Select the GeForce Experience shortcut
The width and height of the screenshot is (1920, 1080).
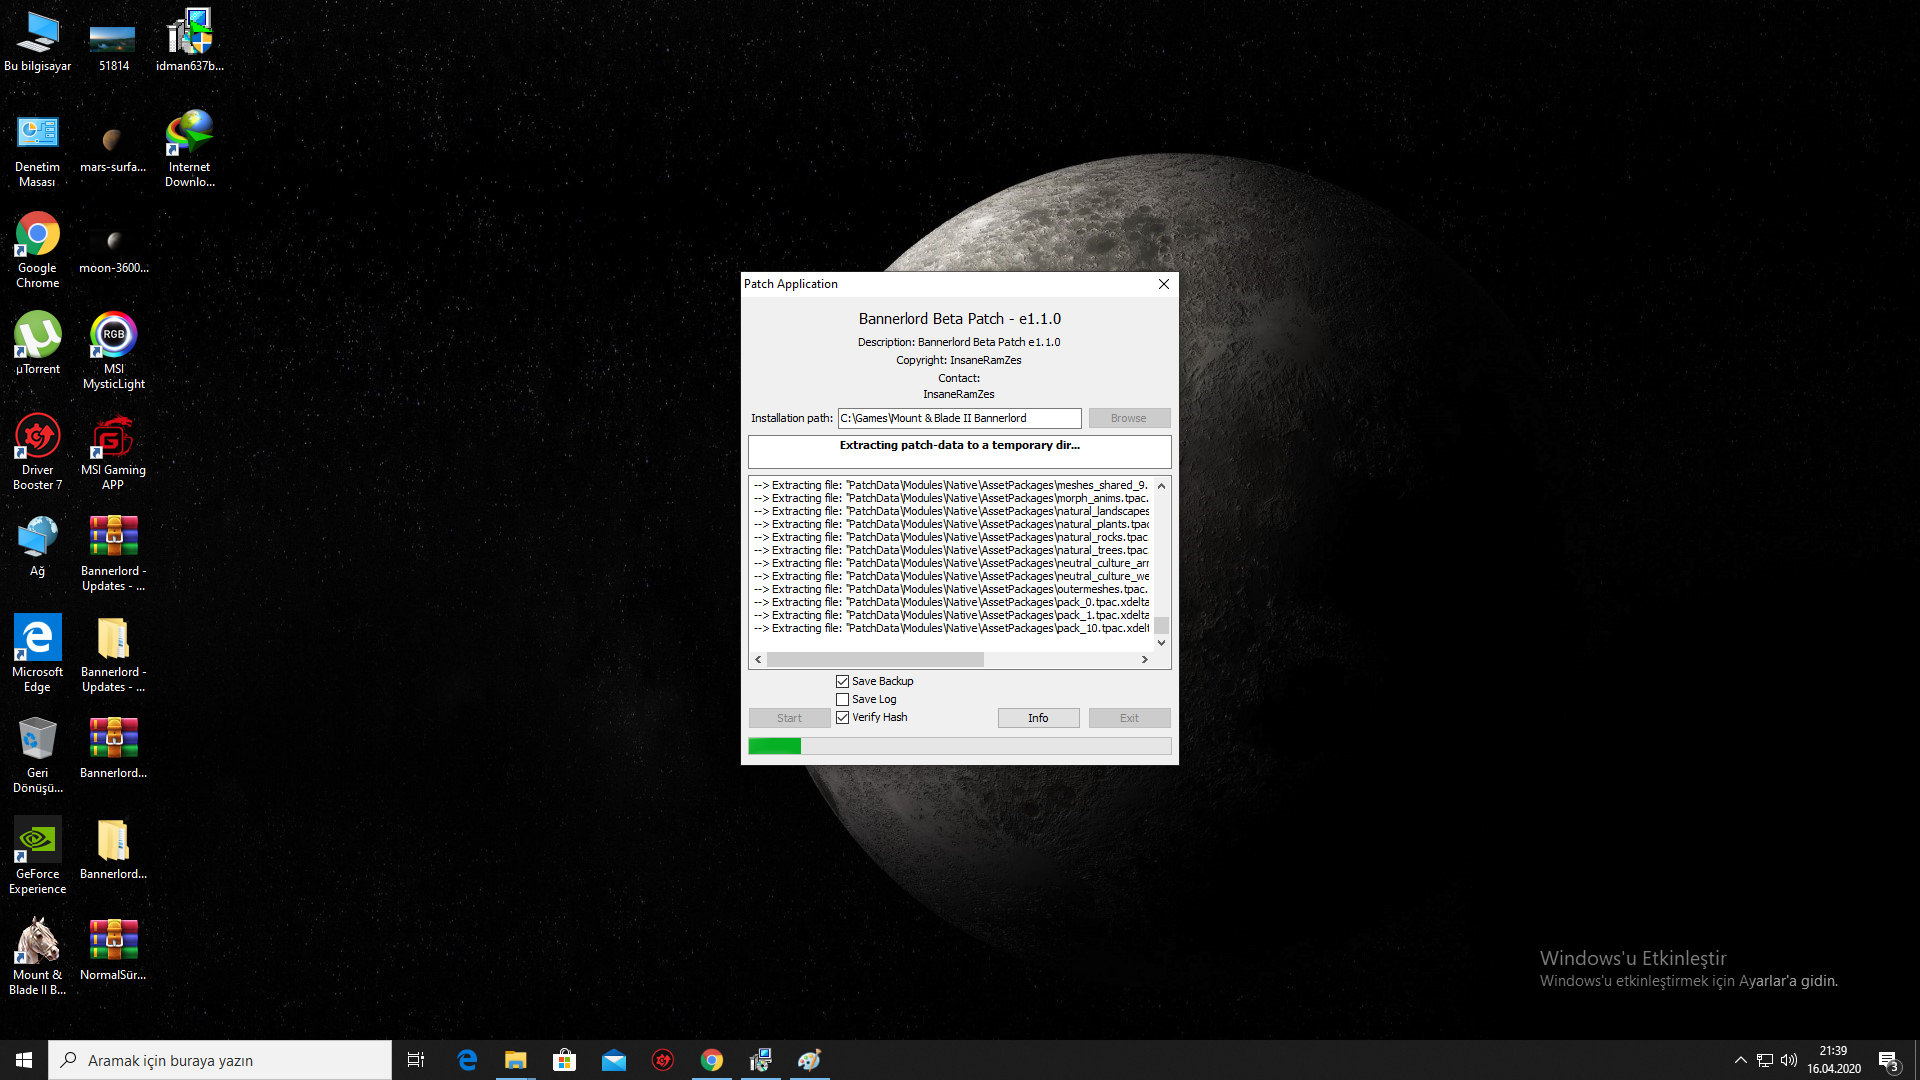coord(38,857)
